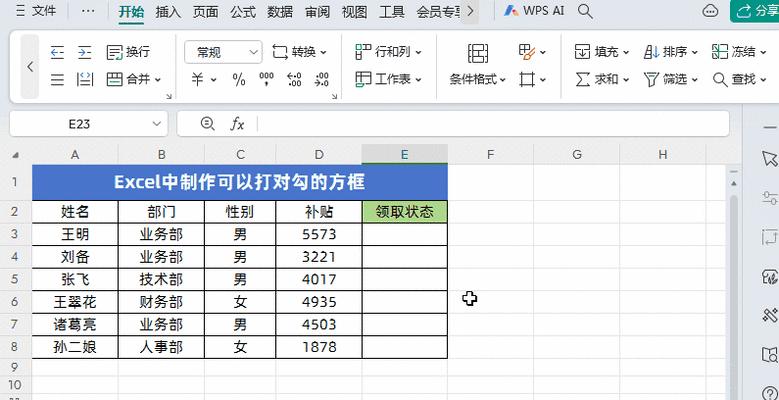Click the increase indent icon
This screenshot has width=779, height=400.
(85, 52)
